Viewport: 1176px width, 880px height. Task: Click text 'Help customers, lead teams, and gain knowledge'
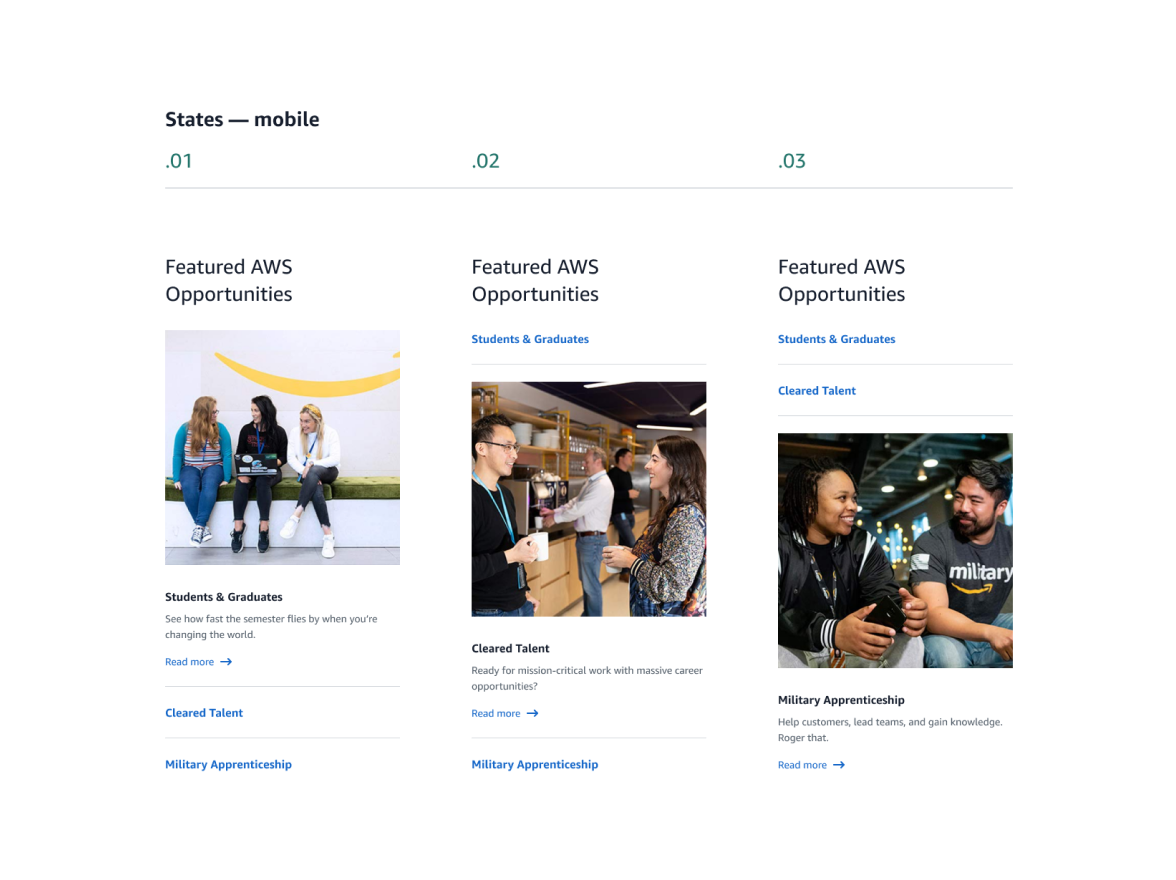point(890,722)
